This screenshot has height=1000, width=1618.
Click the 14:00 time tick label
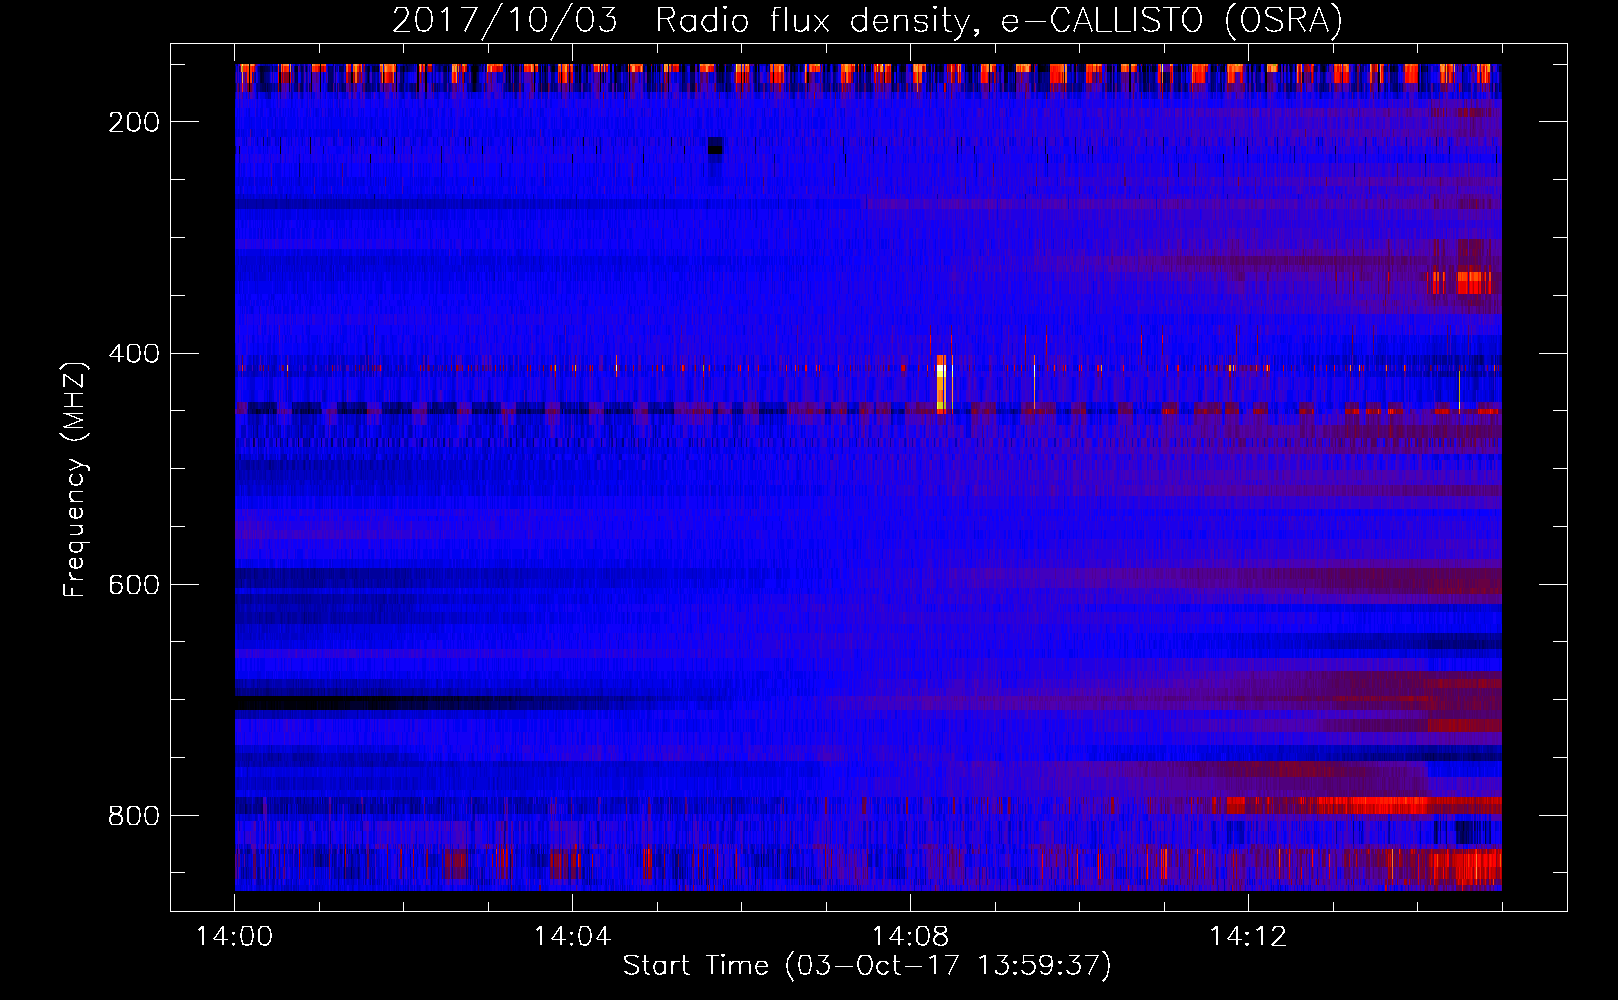click(235, 936)
